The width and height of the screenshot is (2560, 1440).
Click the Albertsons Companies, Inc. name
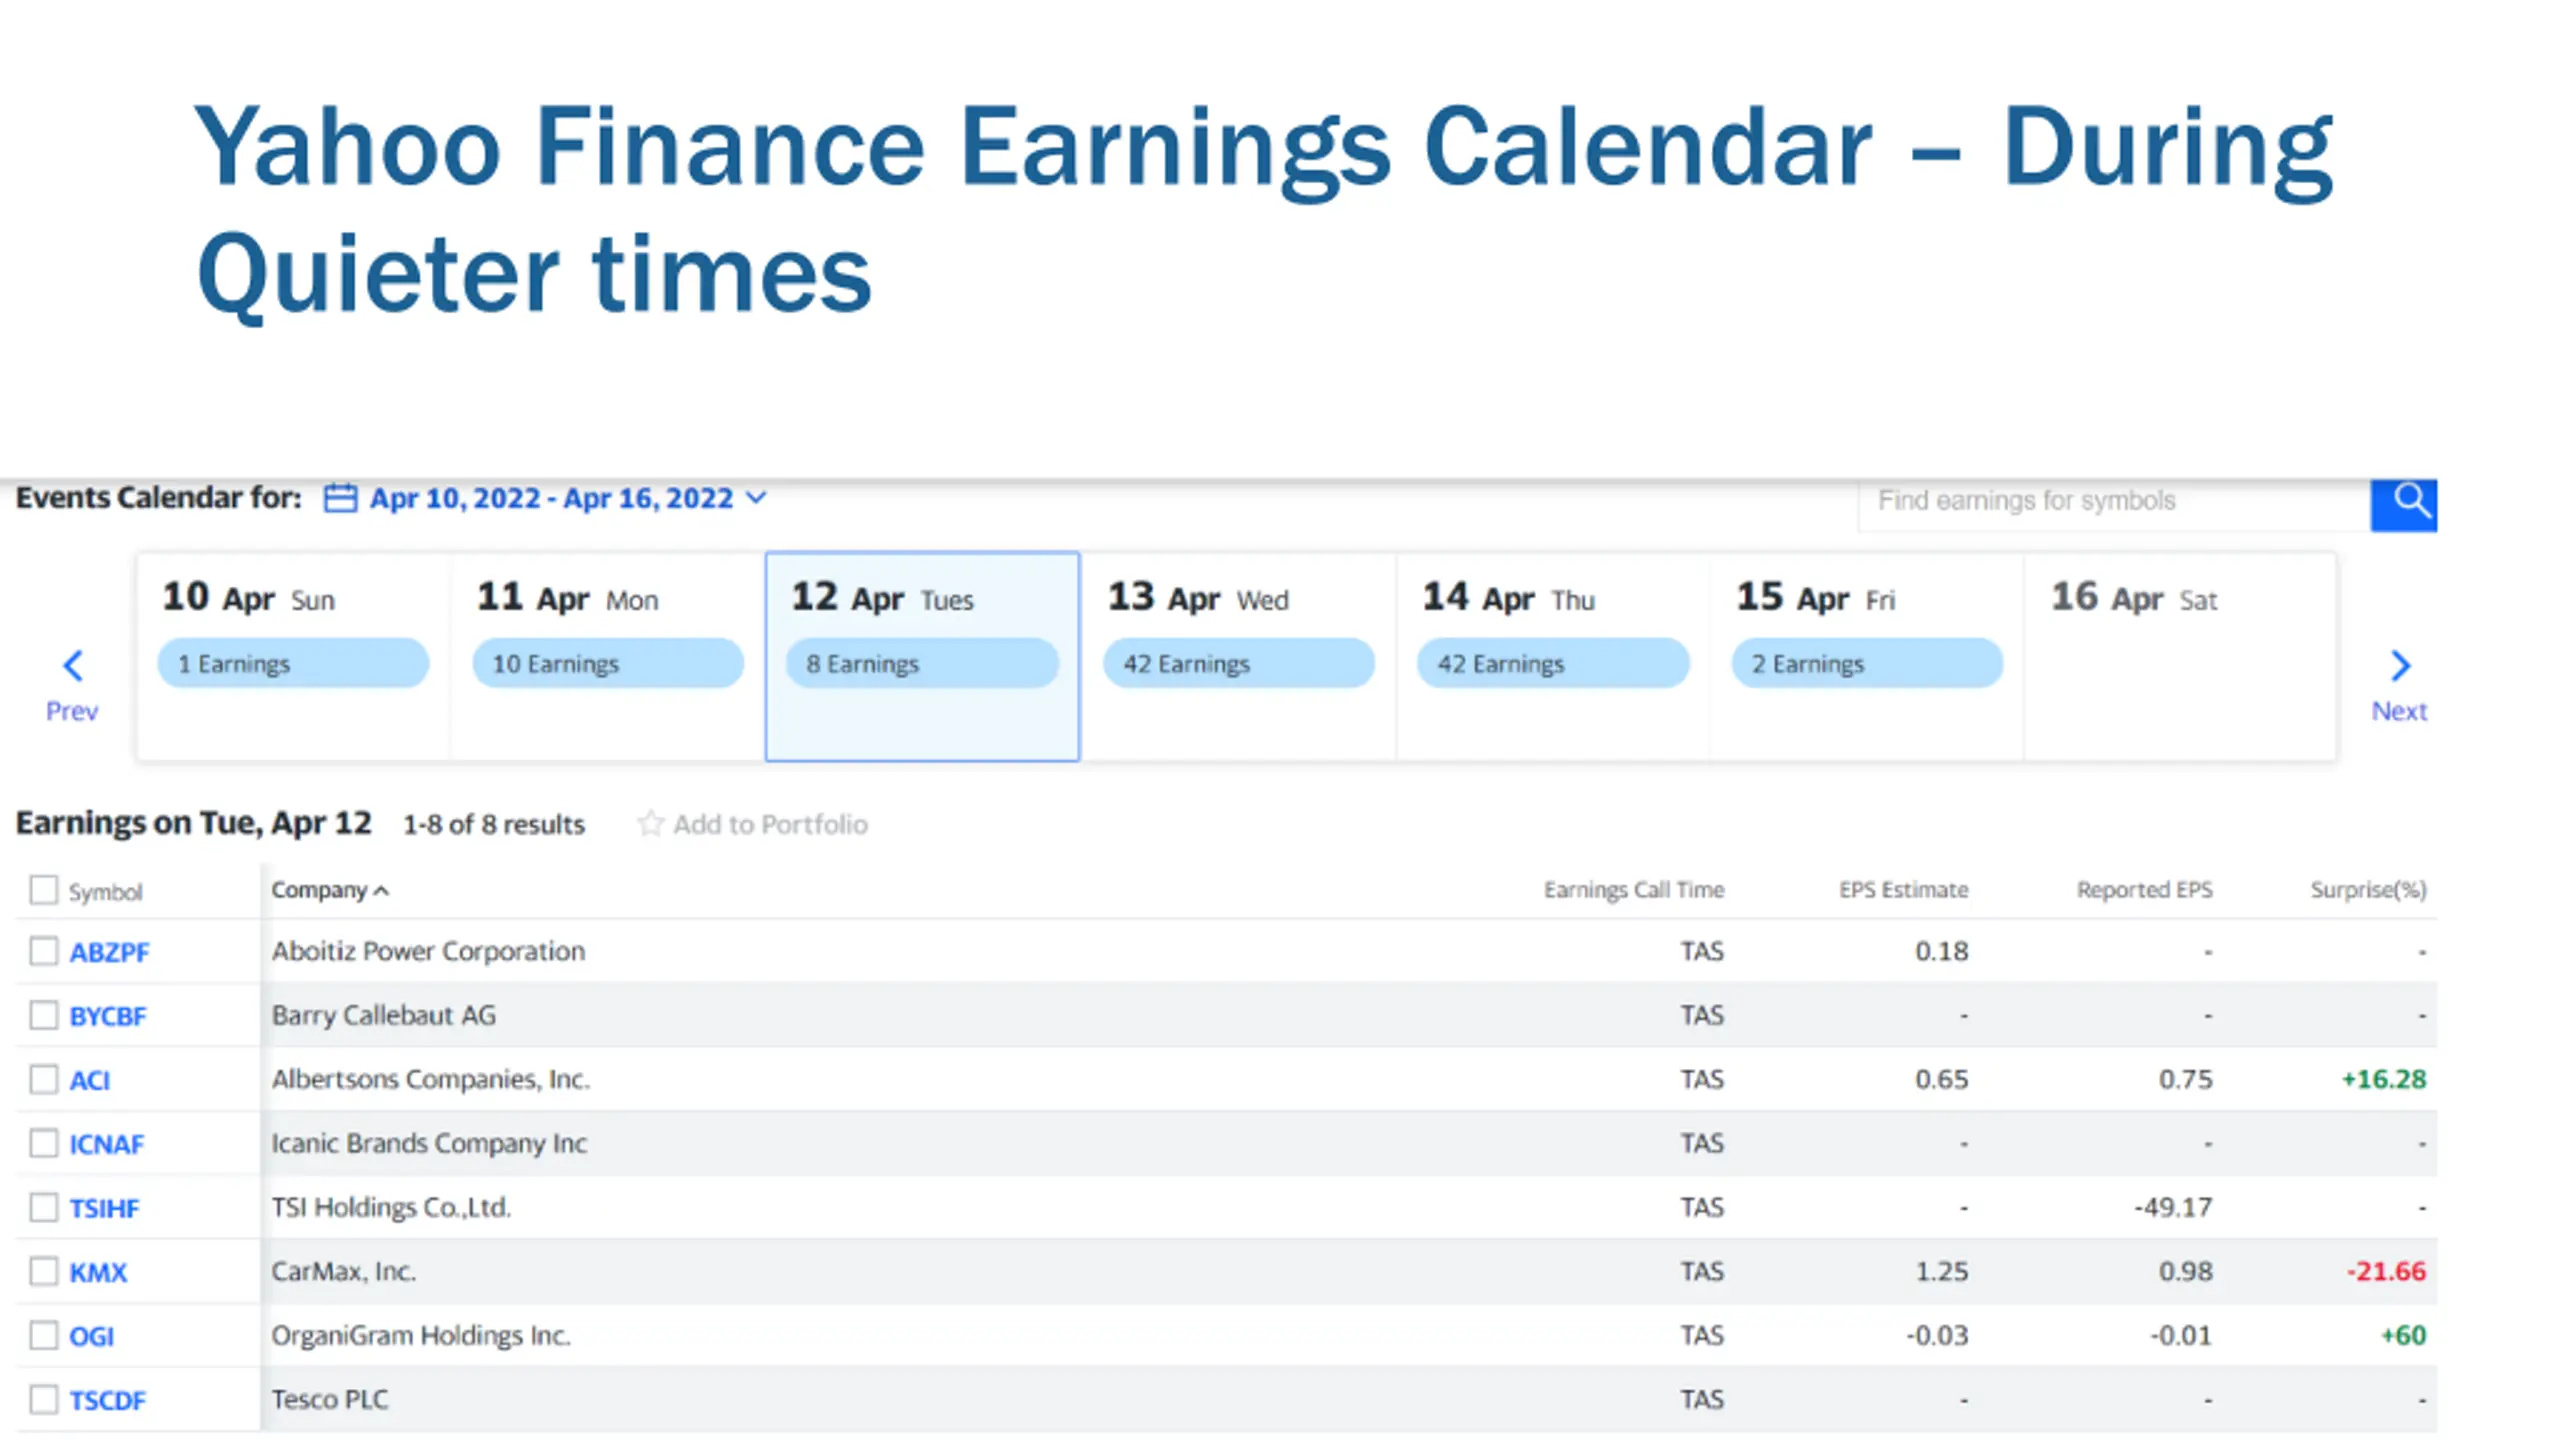pos(430,1079)
